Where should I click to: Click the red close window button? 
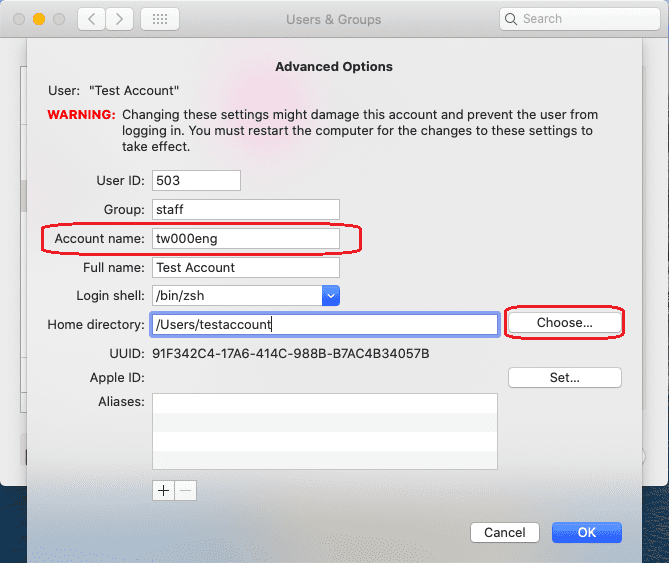[19, 19]
